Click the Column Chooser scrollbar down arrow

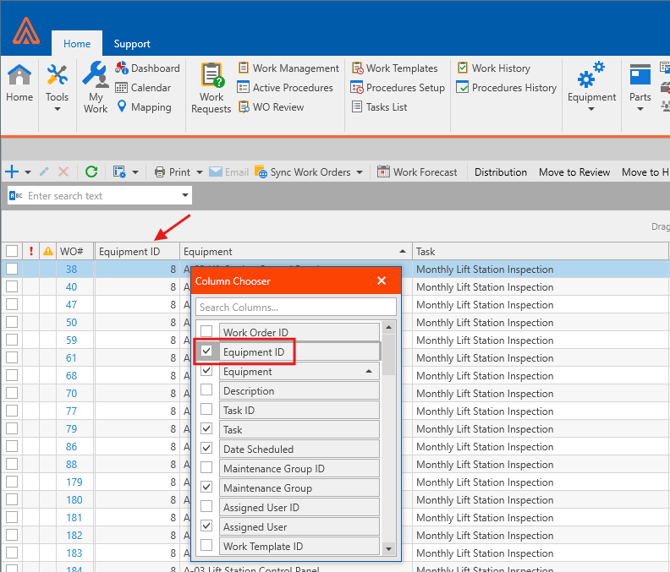pyautogui.click(x=389, y=548)
